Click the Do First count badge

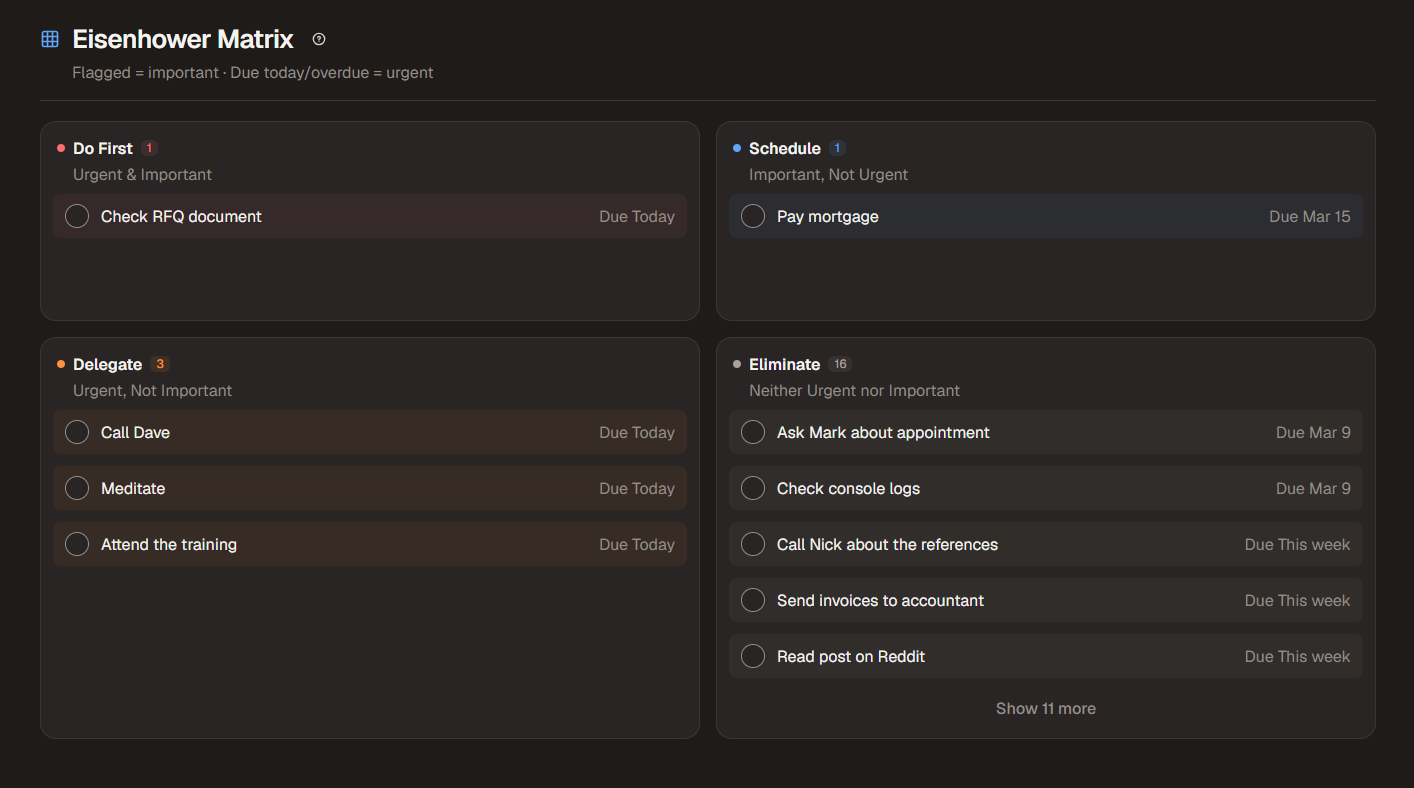click(149, 148)
